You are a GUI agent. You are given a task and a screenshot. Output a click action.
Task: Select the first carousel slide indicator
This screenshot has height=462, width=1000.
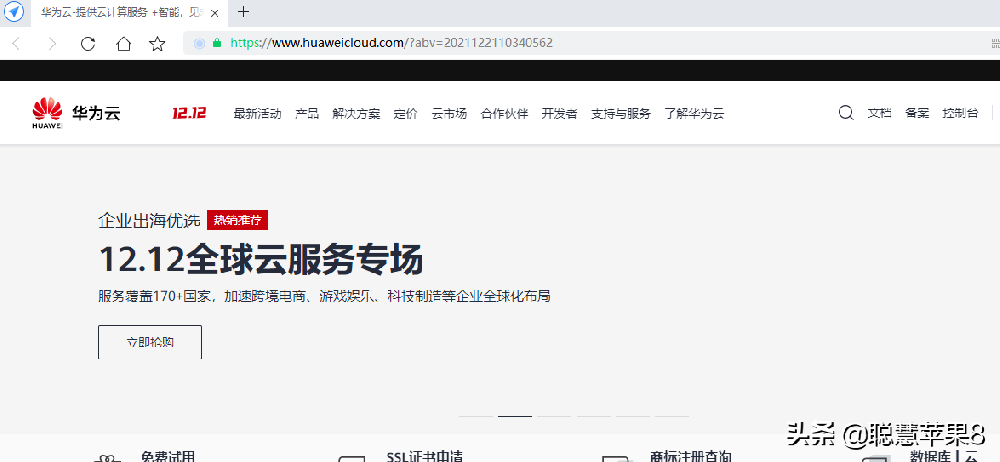(476, 416)
